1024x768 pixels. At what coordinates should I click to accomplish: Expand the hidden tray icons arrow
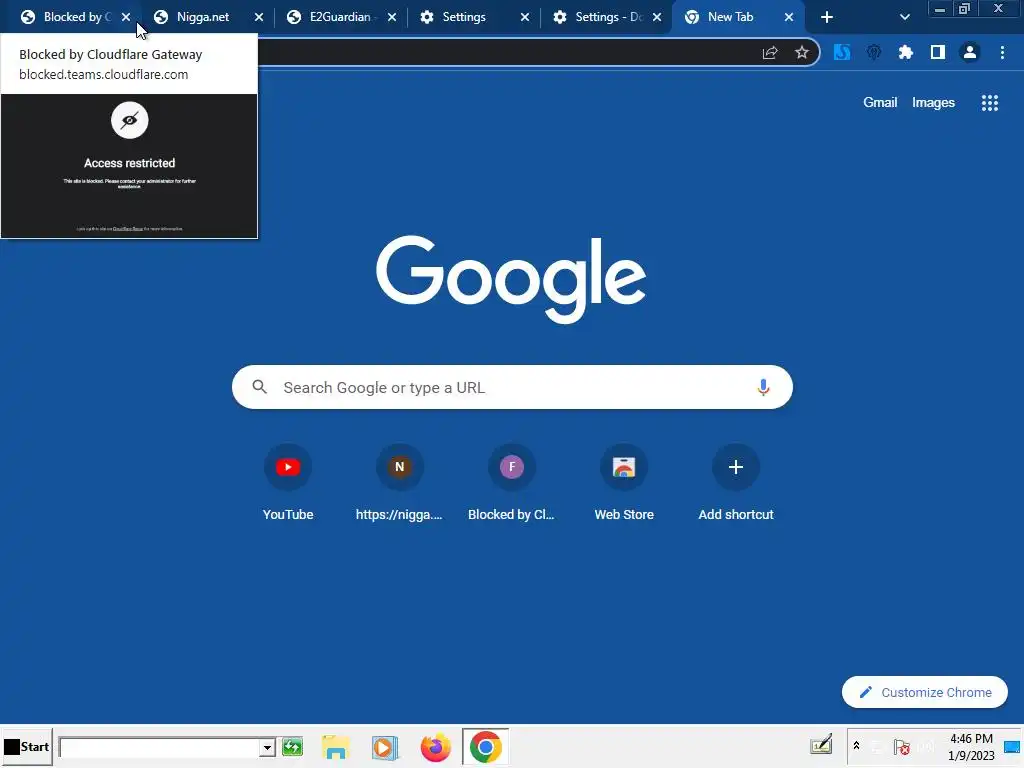tap(856, 746)
